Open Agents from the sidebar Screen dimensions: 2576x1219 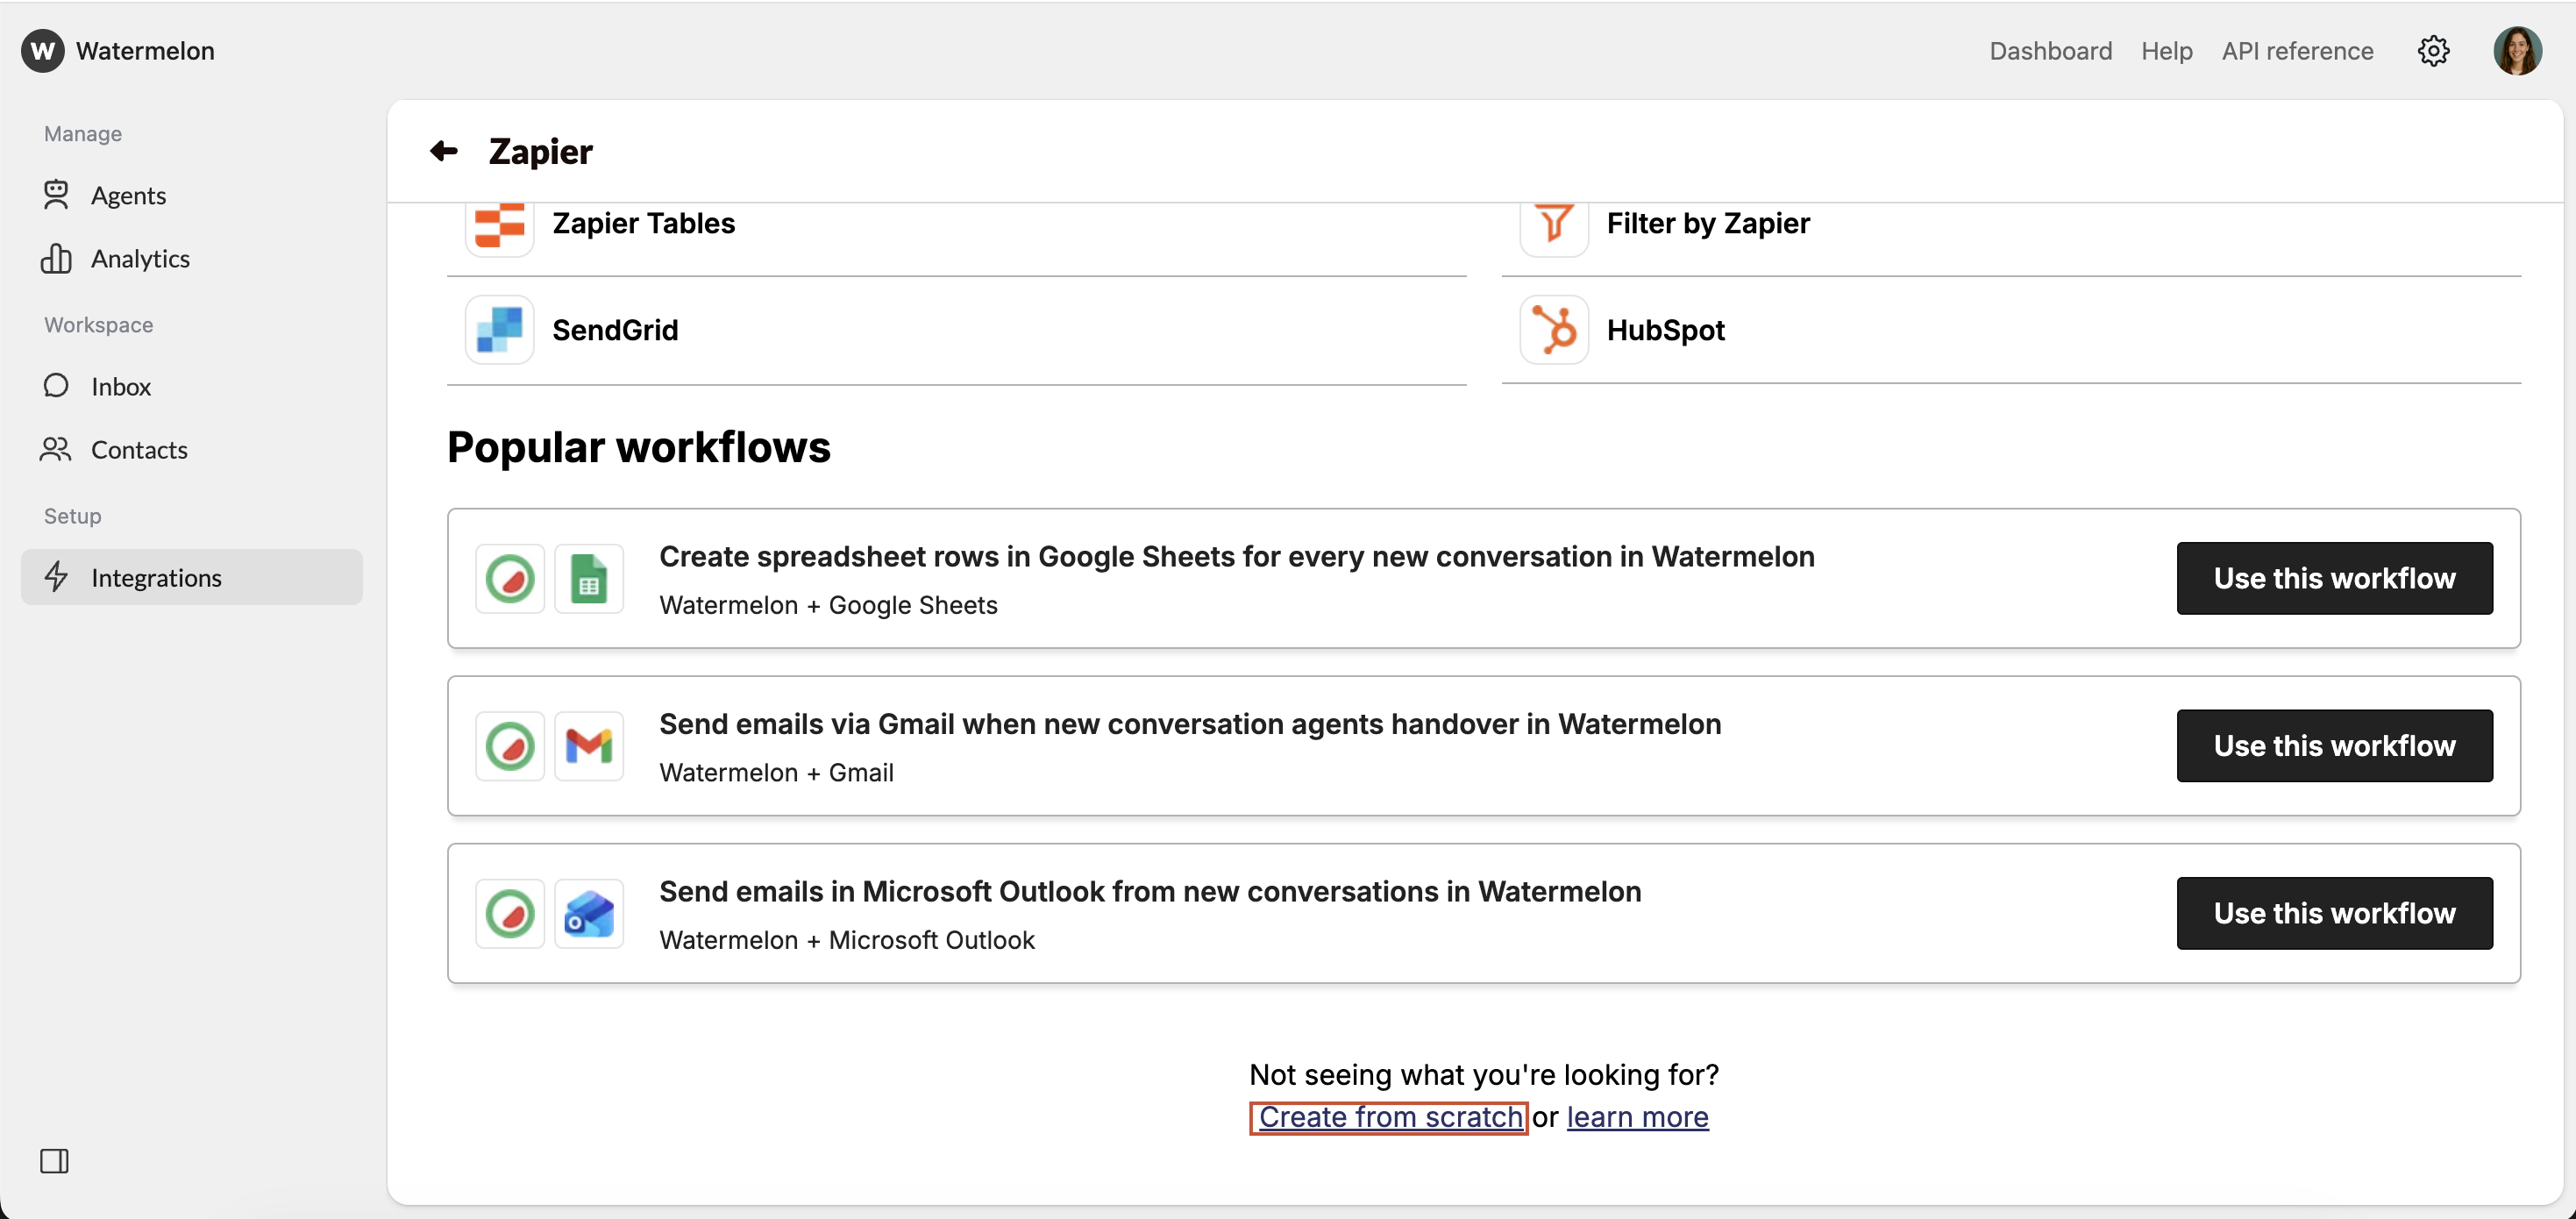pos(129,195)
